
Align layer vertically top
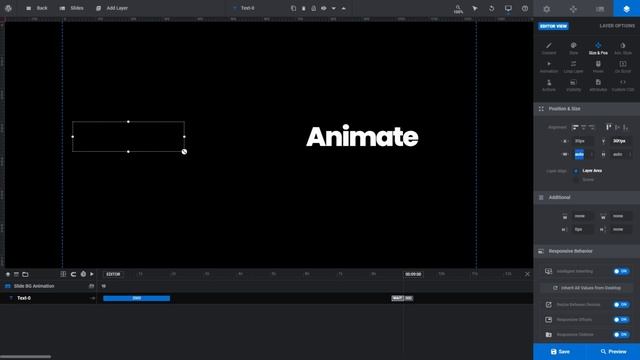pos(609,127)
